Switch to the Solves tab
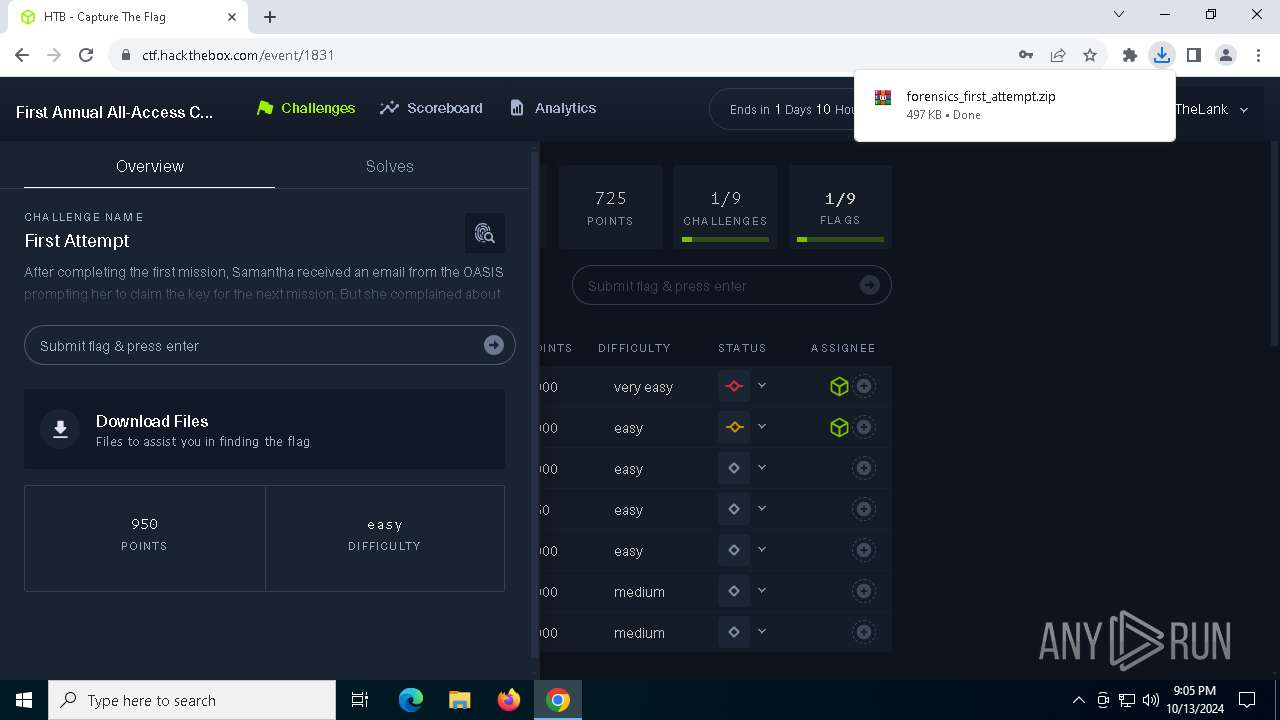1280x720 pixels. click(390, 166)
